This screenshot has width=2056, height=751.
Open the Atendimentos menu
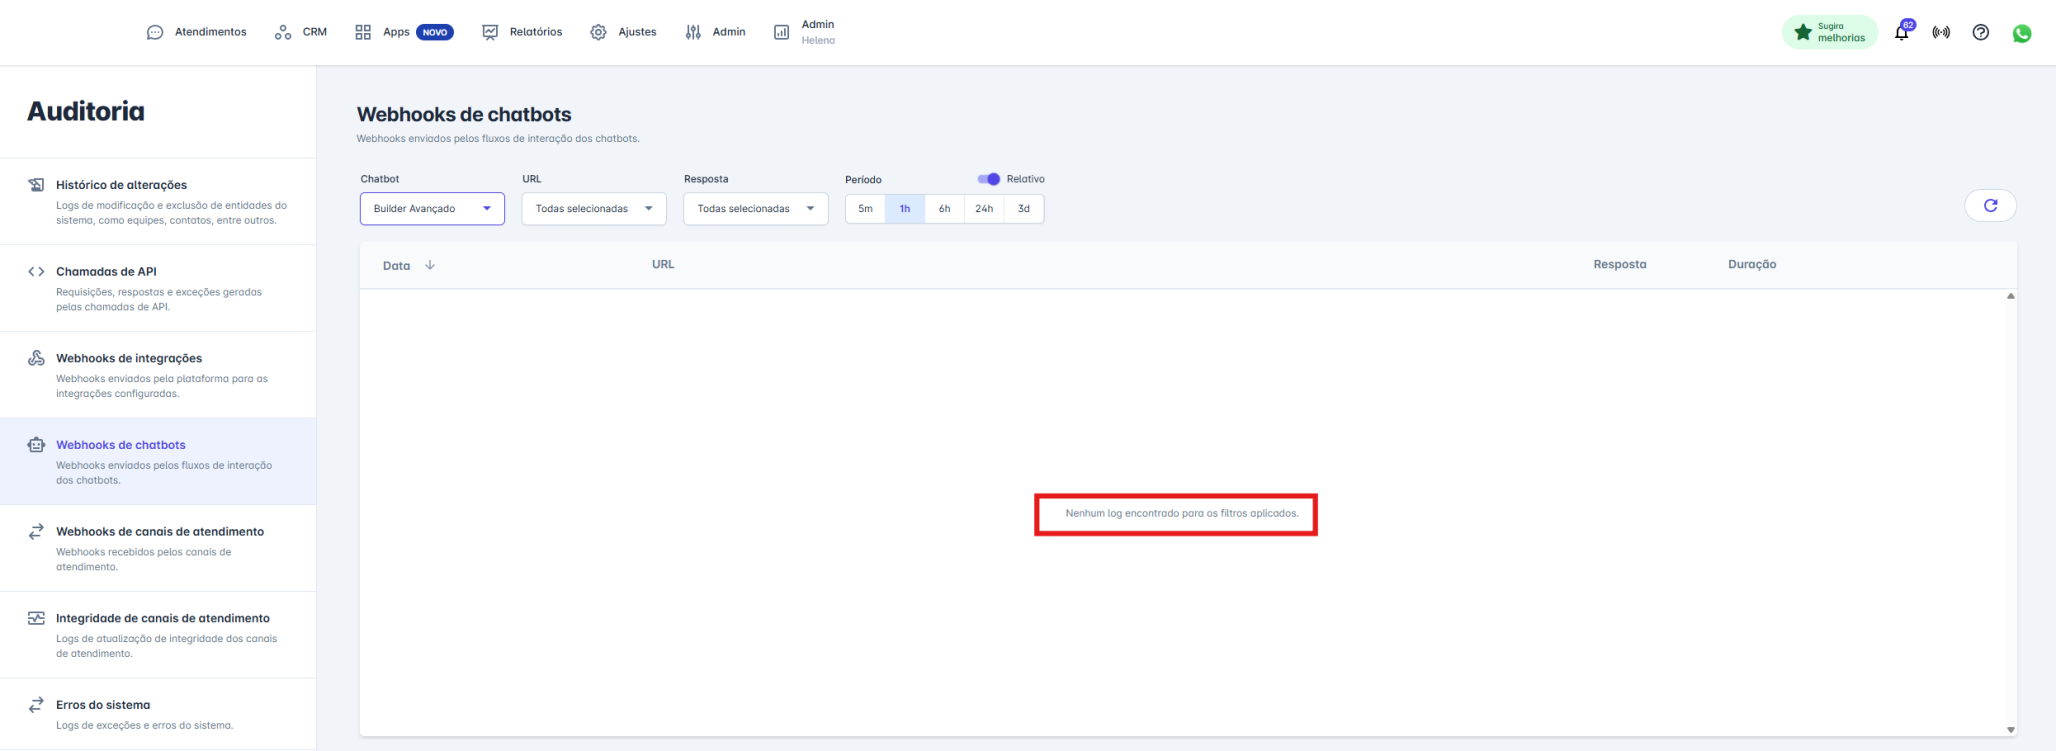pyautogui.click(x=197, y=32)
